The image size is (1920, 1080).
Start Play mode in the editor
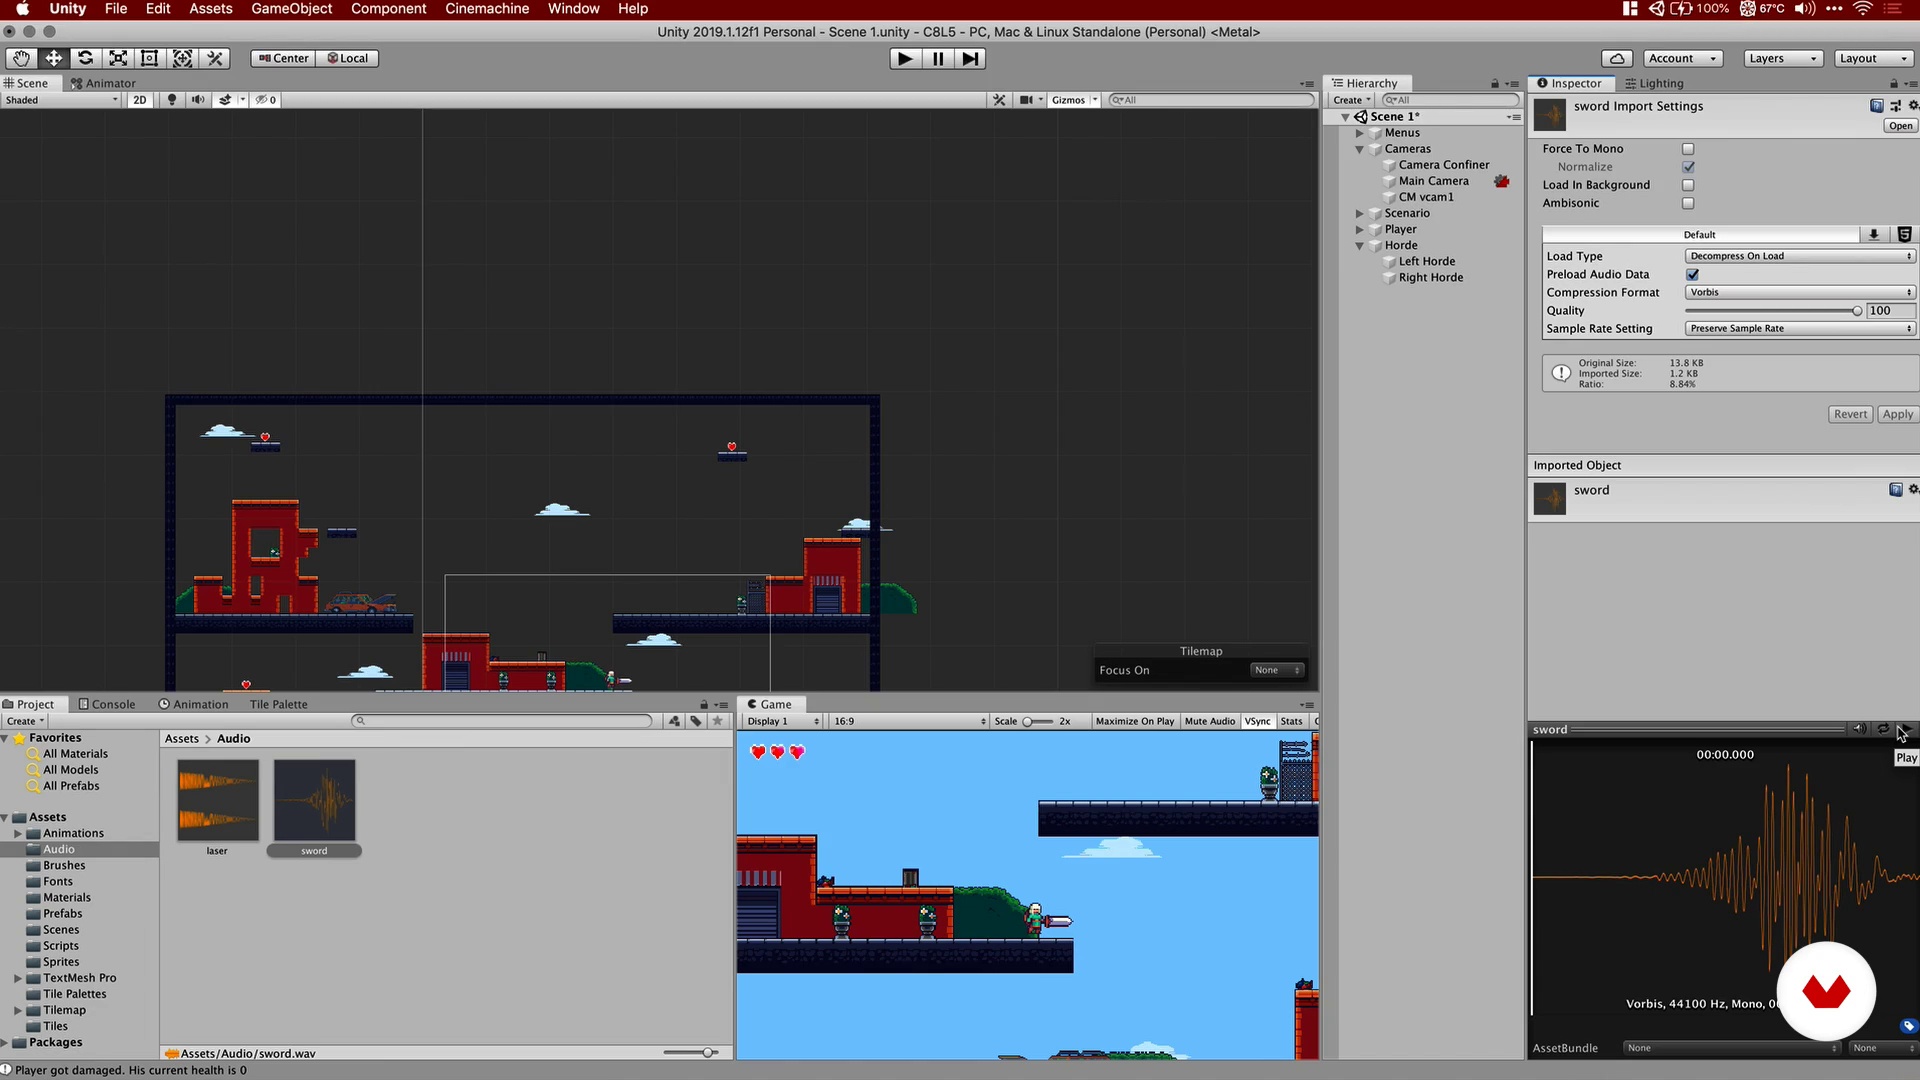pyautogui.click(x=905, y=59)
